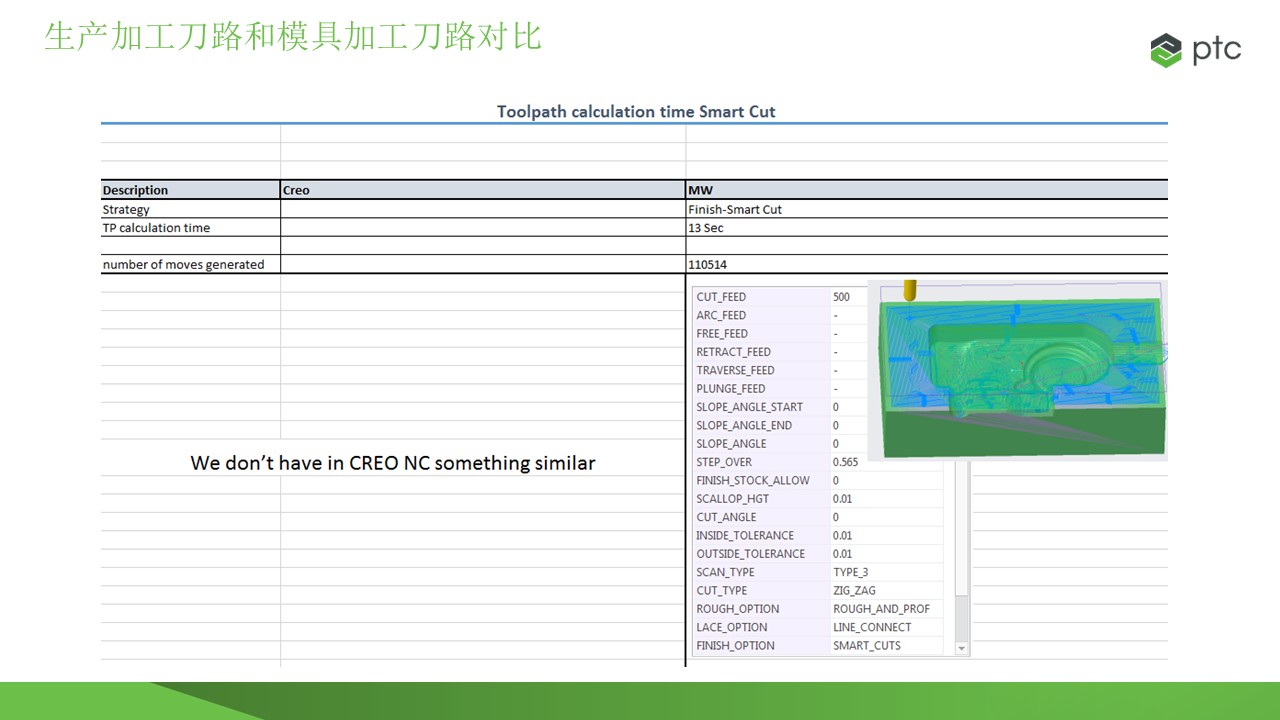Select the slide title in Chinese

tap(293, 37)
